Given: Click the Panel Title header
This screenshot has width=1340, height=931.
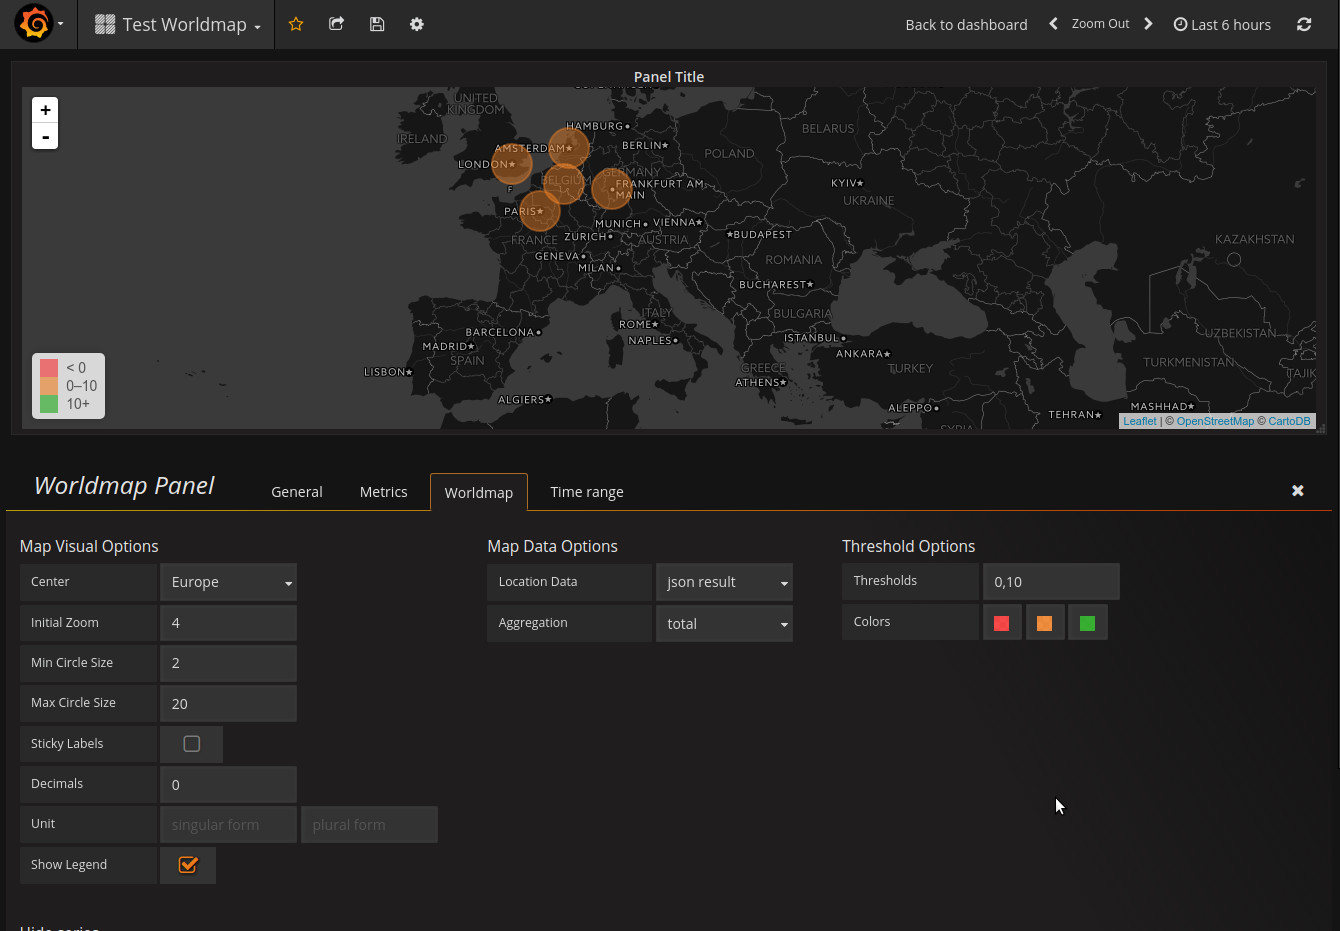Looking at the screenshot, I should click(669, 77).
